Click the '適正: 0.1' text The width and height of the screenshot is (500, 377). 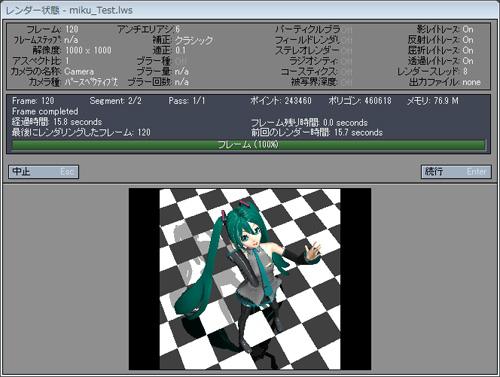pos(169,50)
